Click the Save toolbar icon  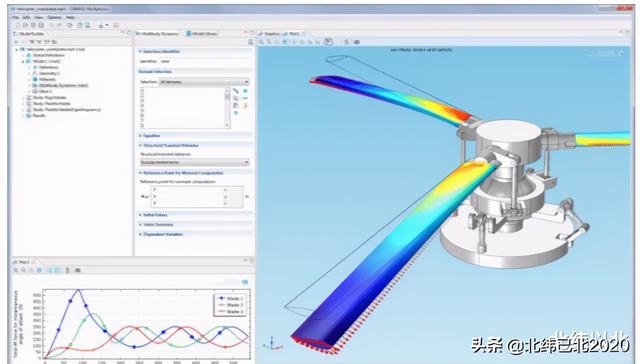coord(33,25)
